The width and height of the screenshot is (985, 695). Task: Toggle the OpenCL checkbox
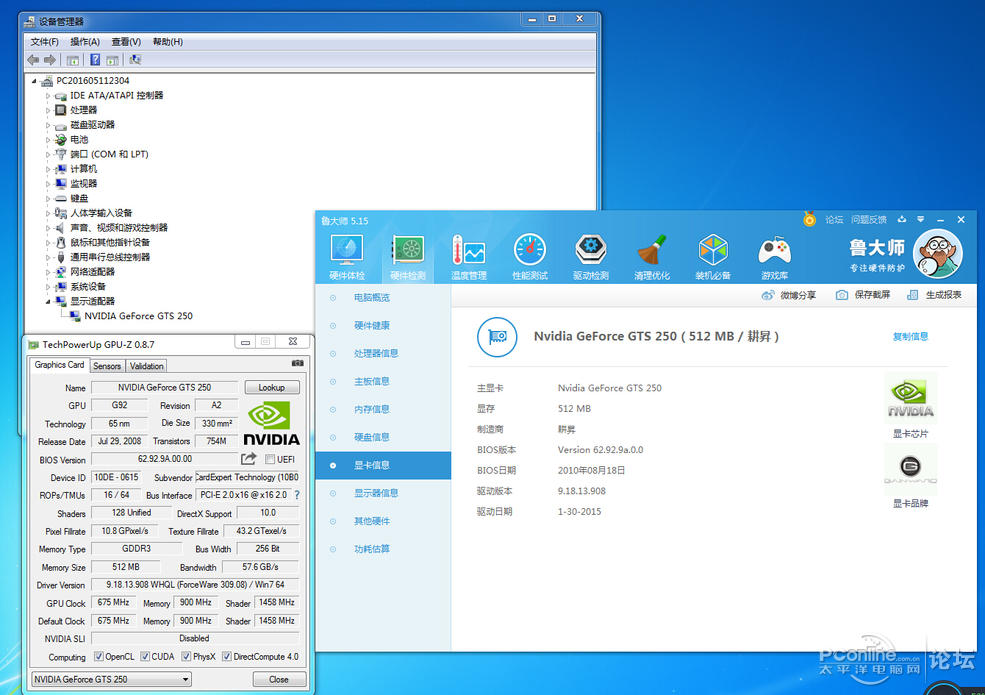tap(99, 657)
